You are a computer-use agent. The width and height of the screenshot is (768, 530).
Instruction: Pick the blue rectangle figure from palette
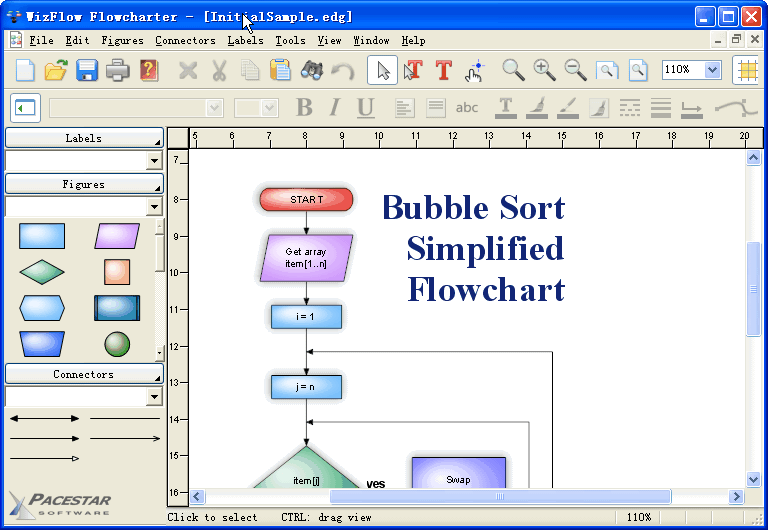pos(42,236)
